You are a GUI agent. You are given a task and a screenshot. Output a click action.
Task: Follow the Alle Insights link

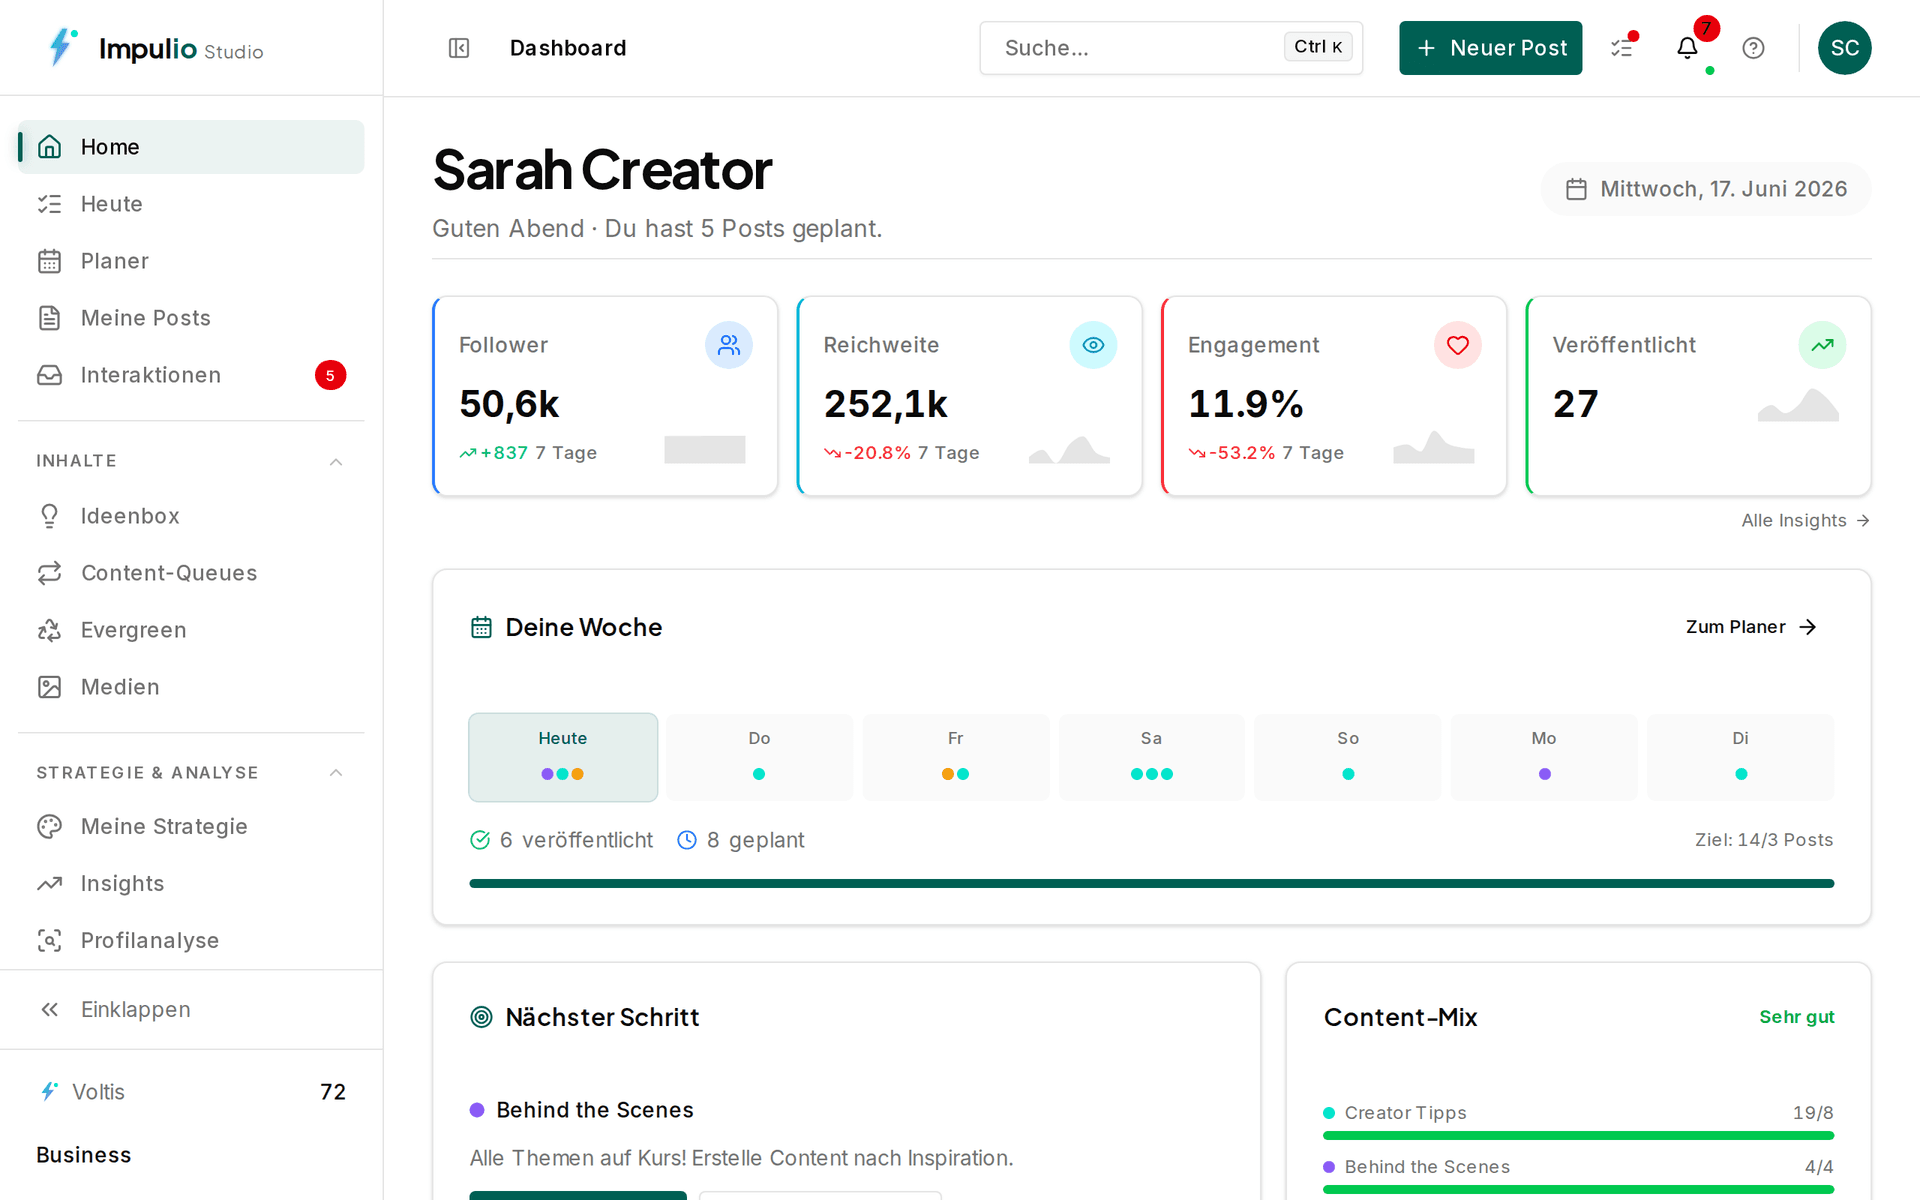[1806, 521]
